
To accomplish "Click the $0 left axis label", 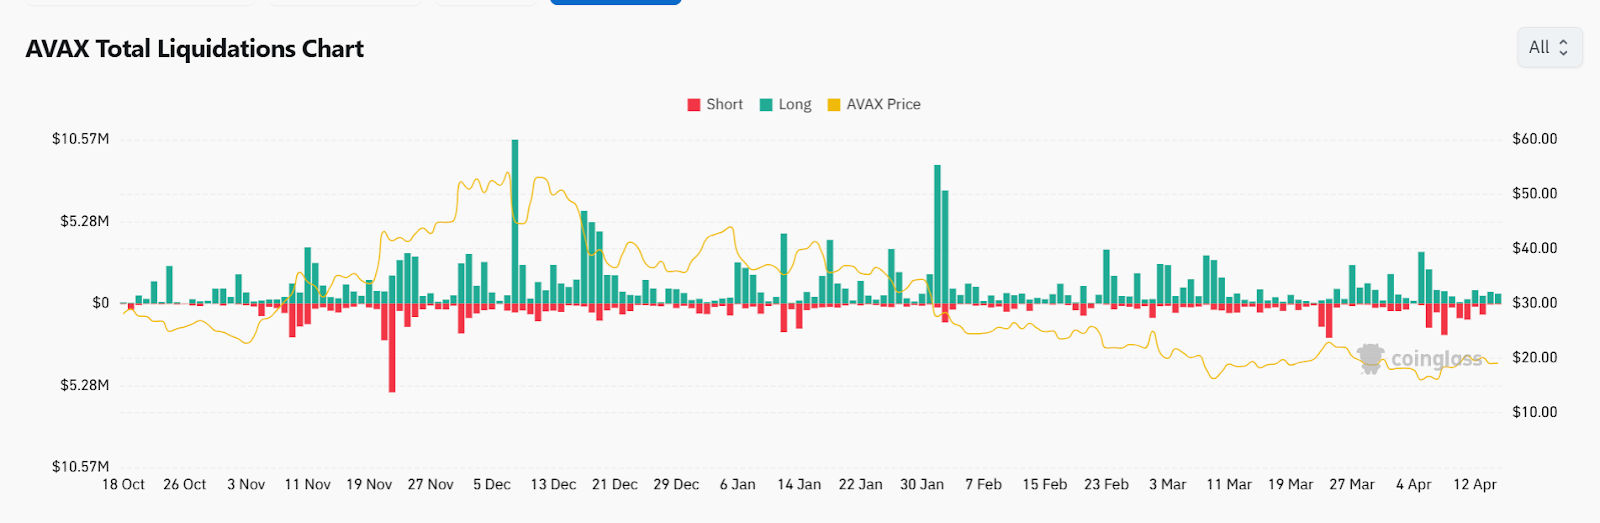I will (x=101, y=303).
